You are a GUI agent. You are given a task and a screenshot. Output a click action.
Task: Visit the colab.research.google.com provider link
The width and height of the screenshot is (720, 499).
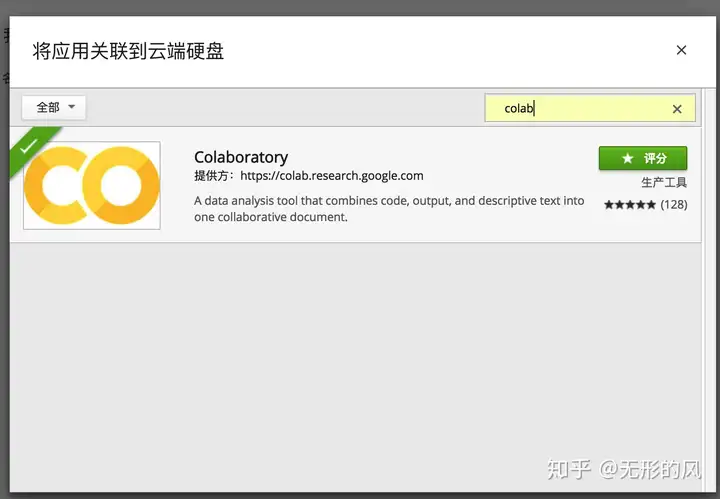331,176
